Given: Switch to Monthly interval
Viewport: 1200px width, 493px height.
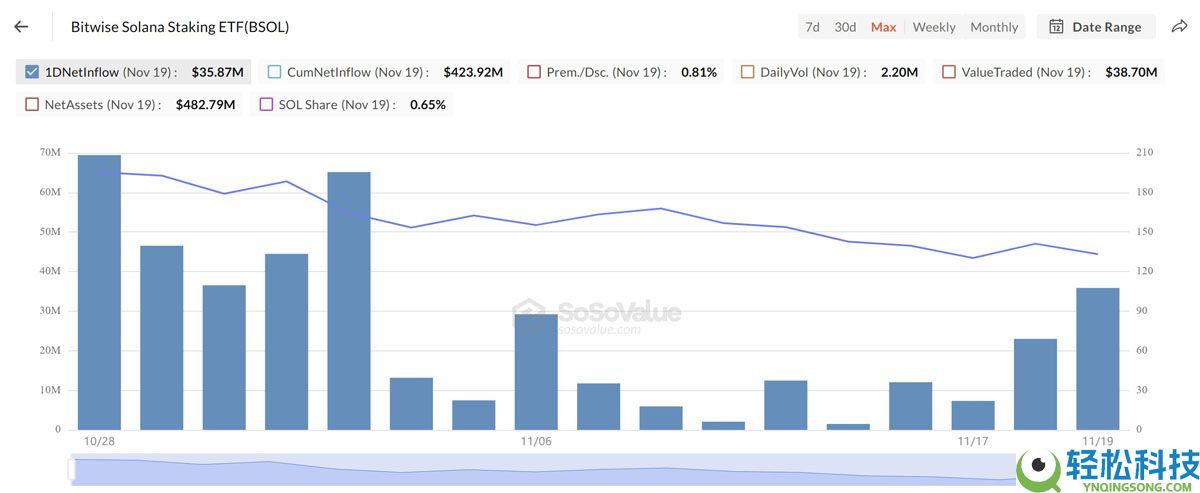Looking at the screenshot, I should [x=994, y=27].
